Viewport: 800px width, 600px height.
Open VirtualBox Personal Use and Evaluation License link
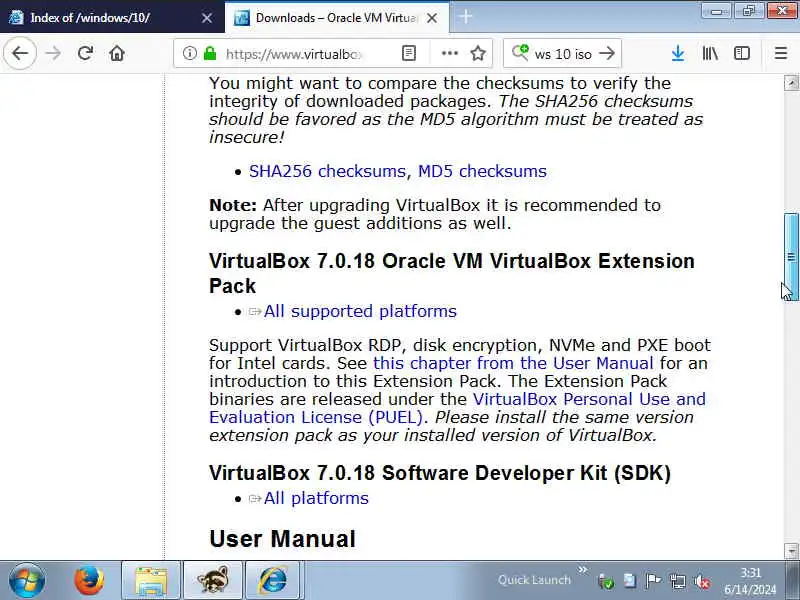pos(458,408)
